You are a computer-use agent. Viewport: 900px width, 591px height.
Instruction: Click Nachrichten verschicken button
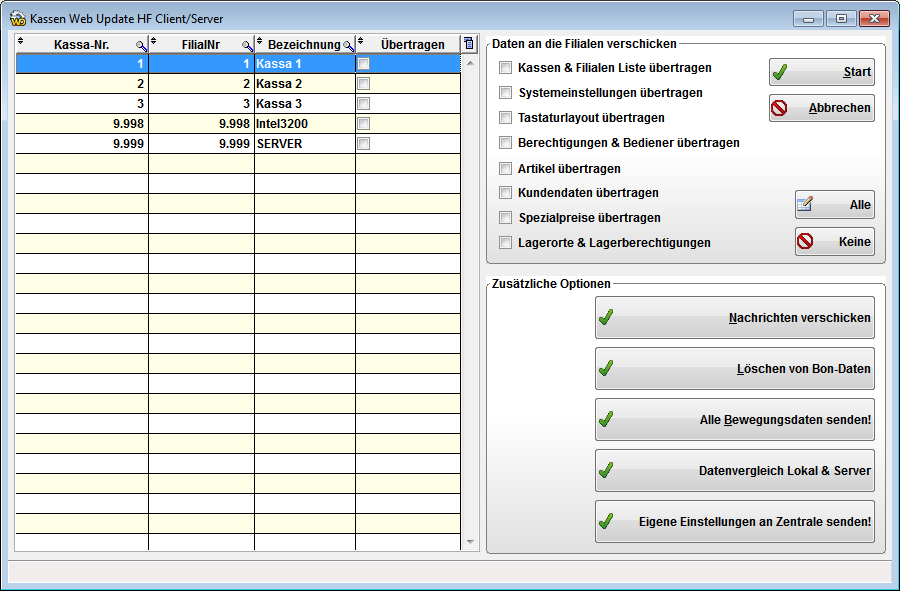[735, 317]
